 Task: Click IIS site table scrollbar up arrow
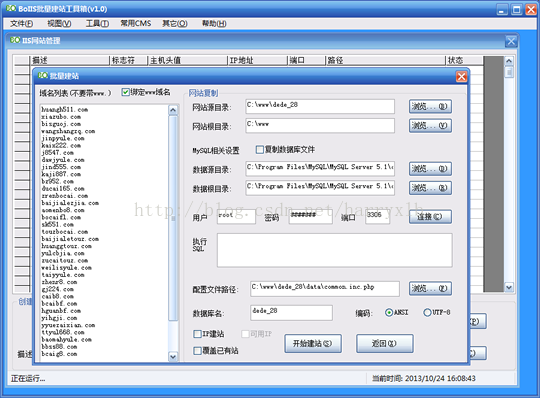point(509,61)
